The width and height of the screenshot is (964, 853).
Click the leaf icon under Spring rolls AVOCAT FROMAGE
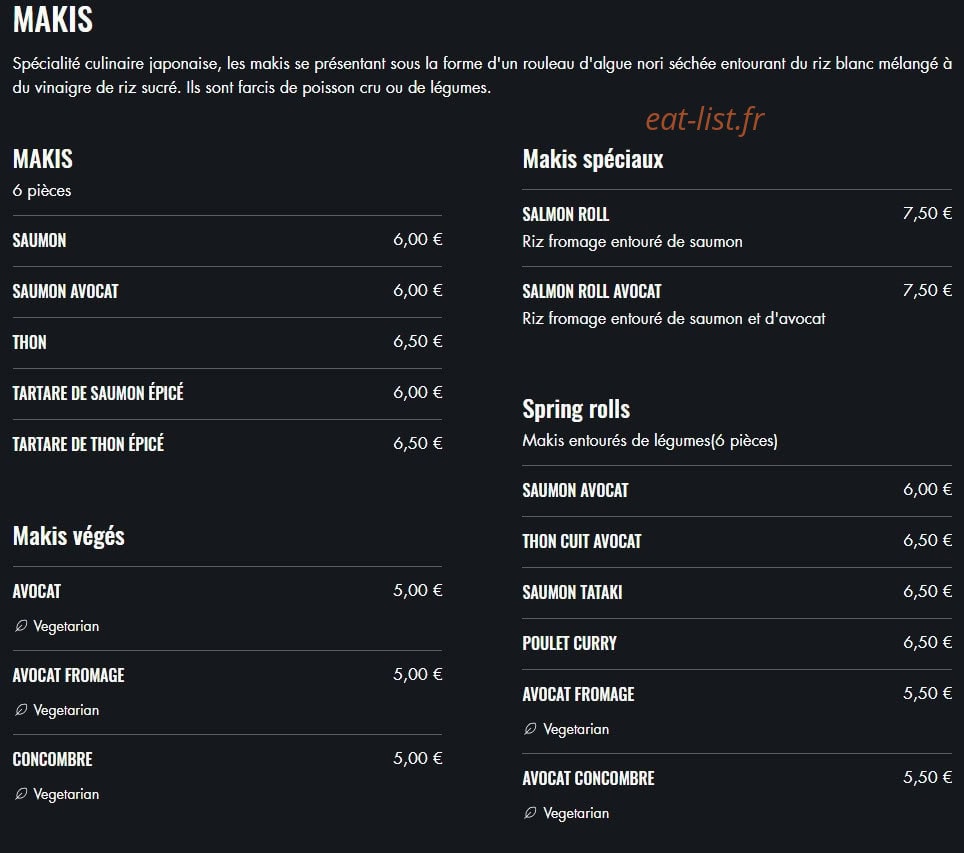(531, 729)
